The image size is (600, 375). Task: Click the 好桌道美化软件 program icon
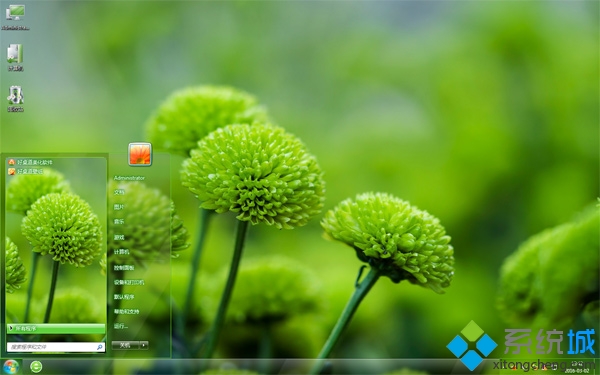[x=11, y=162]
